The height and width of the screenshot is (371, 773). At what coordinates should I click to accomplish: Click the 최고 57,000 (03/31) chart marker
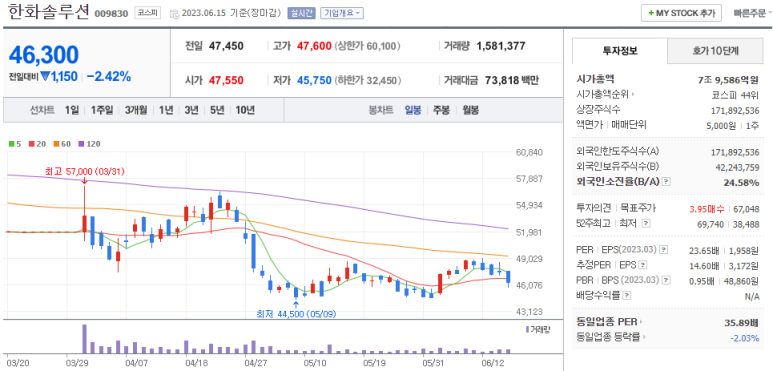point(84,171)
